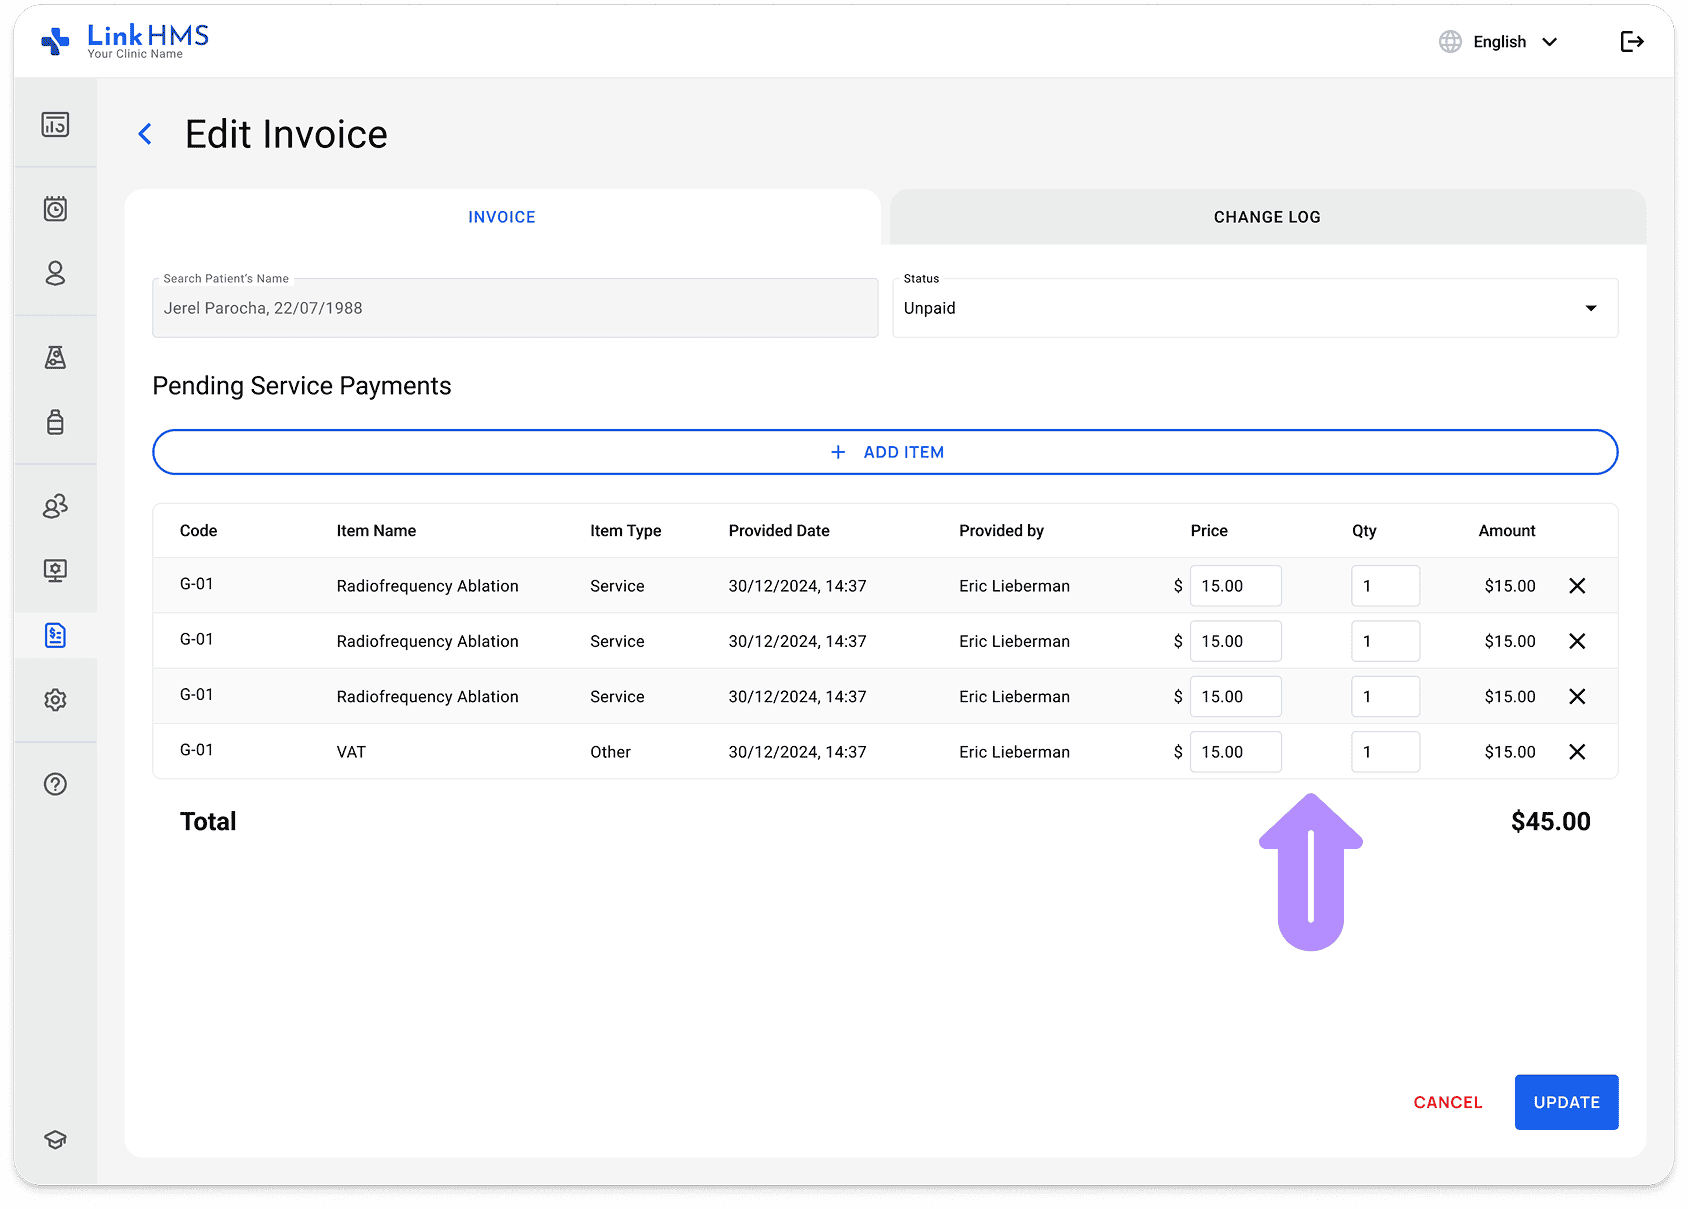Viewport: 1688px width, 1209px height.
Task: Click the patient name search field
Action: tap(515, 308)
